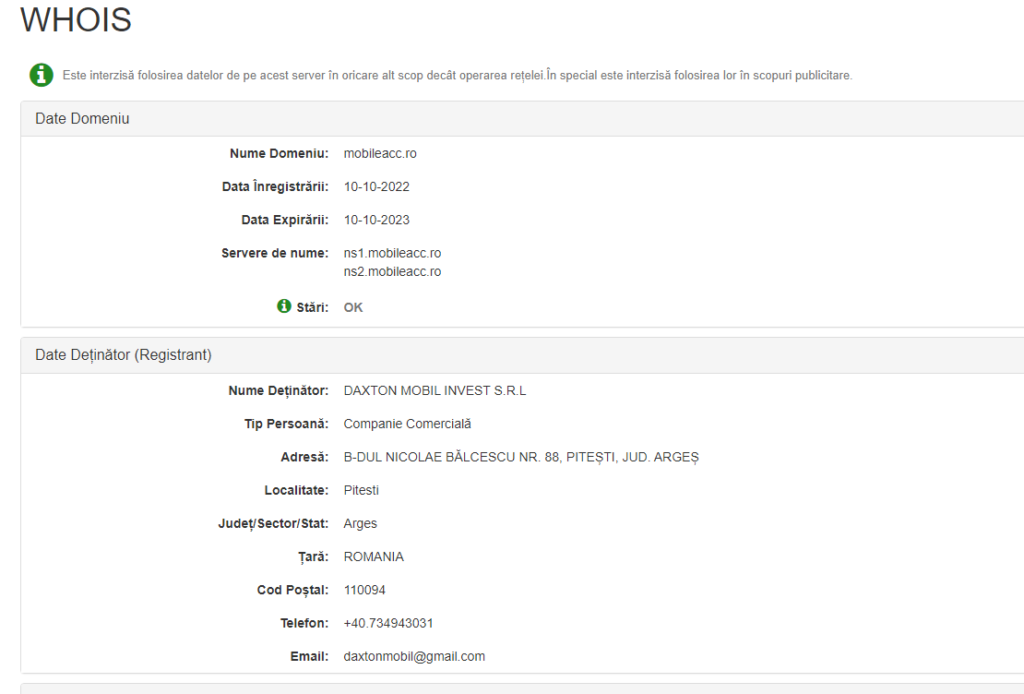Click the green info icon beside the notice
This screenshot has height=694, width=1024.
point(41,74)
